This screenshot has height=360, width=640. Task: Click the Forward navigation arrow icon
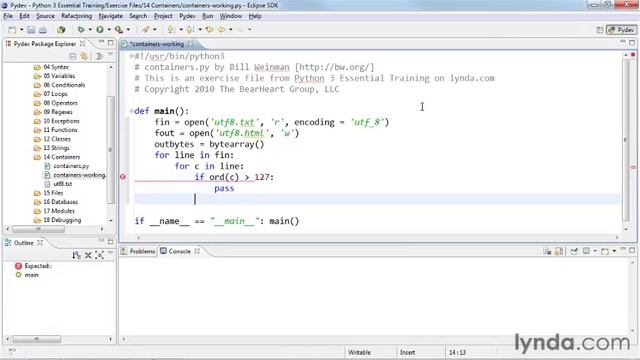pyautogui.click(x=240, y=29)
